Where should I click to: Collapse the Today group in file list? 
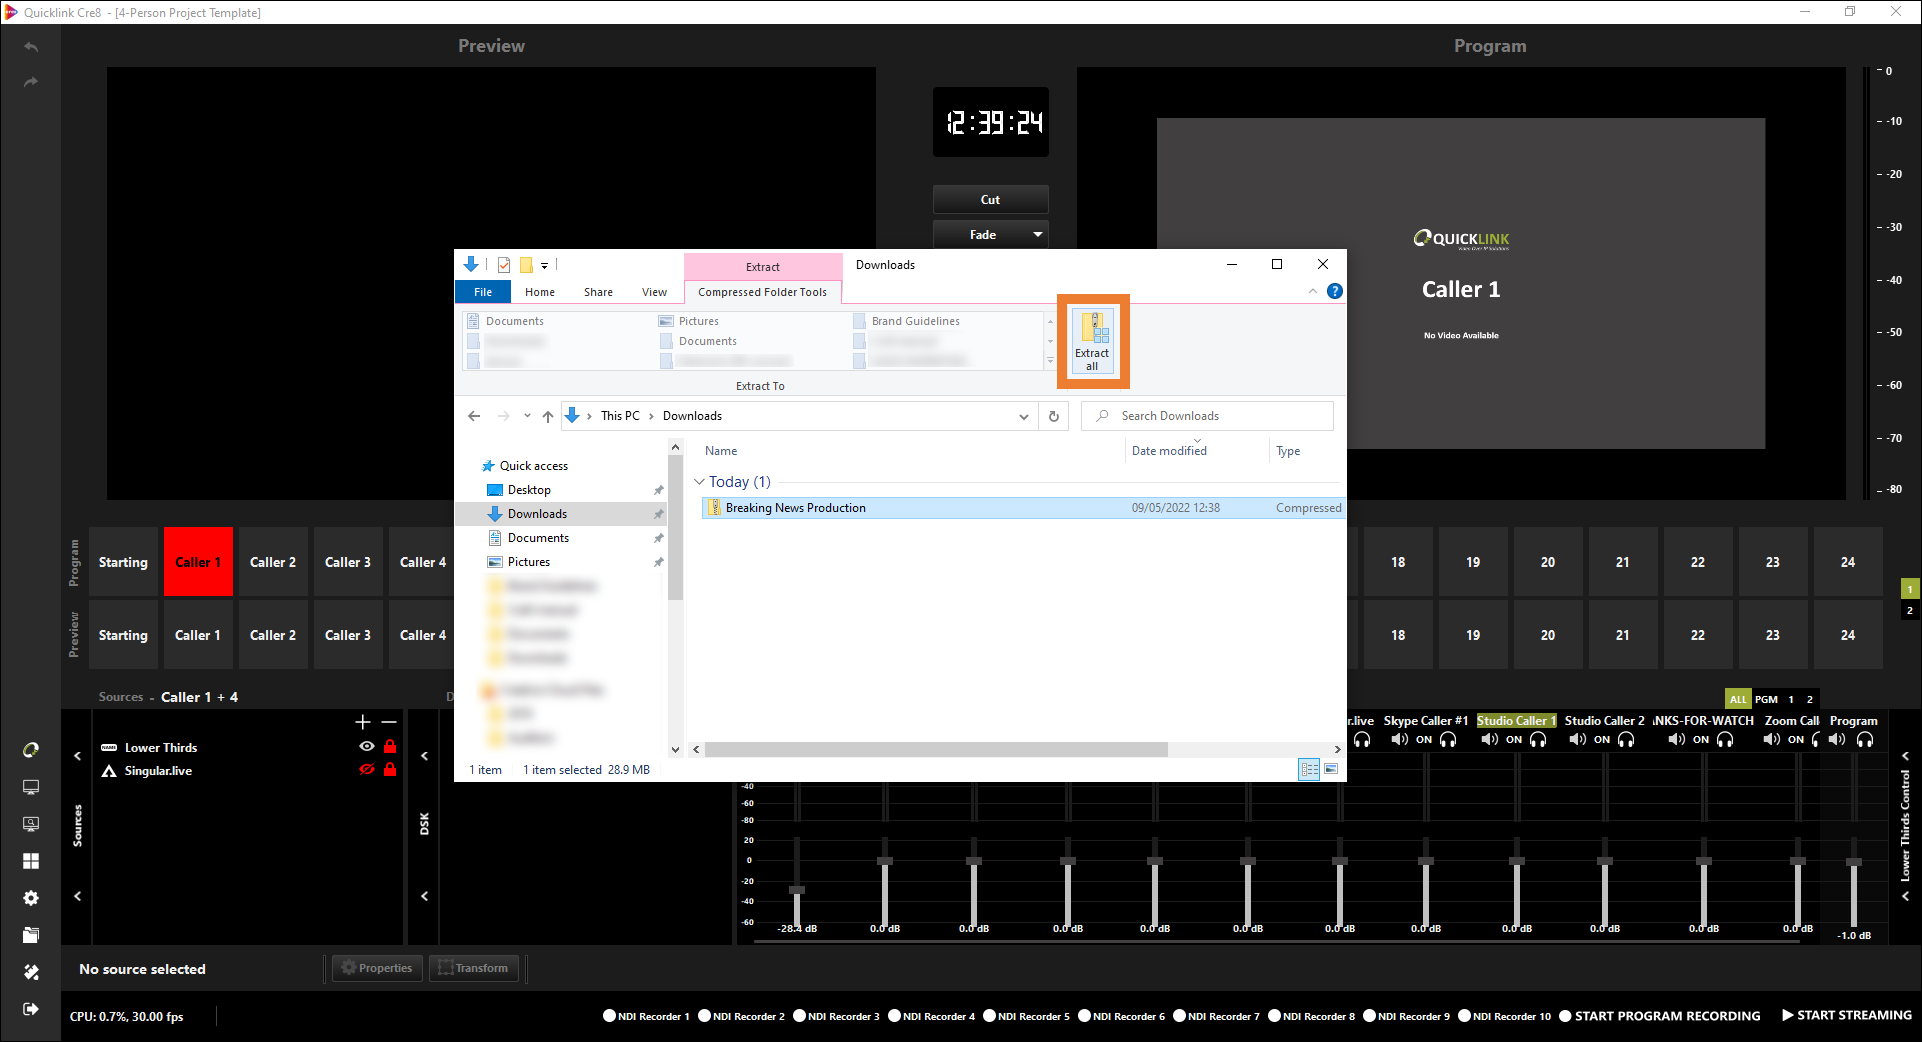click(699, 482)
